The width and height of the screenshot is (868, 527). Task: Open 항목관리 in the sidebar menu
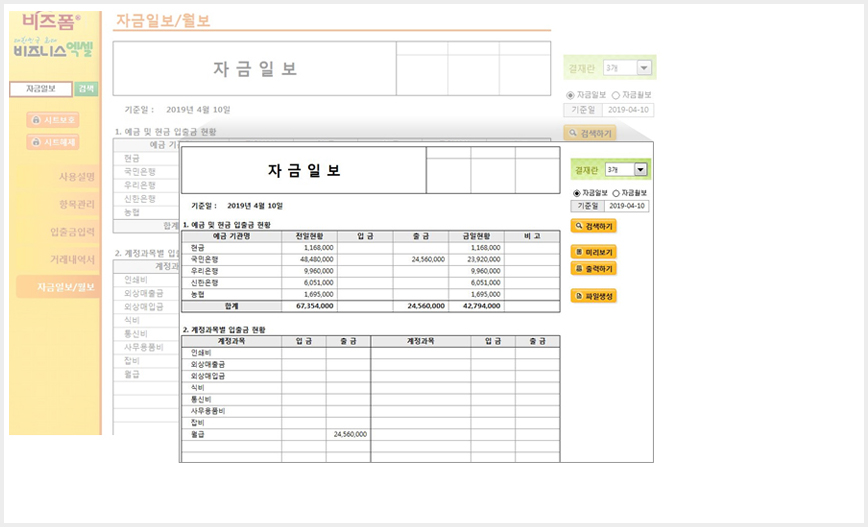coord(76,205)
